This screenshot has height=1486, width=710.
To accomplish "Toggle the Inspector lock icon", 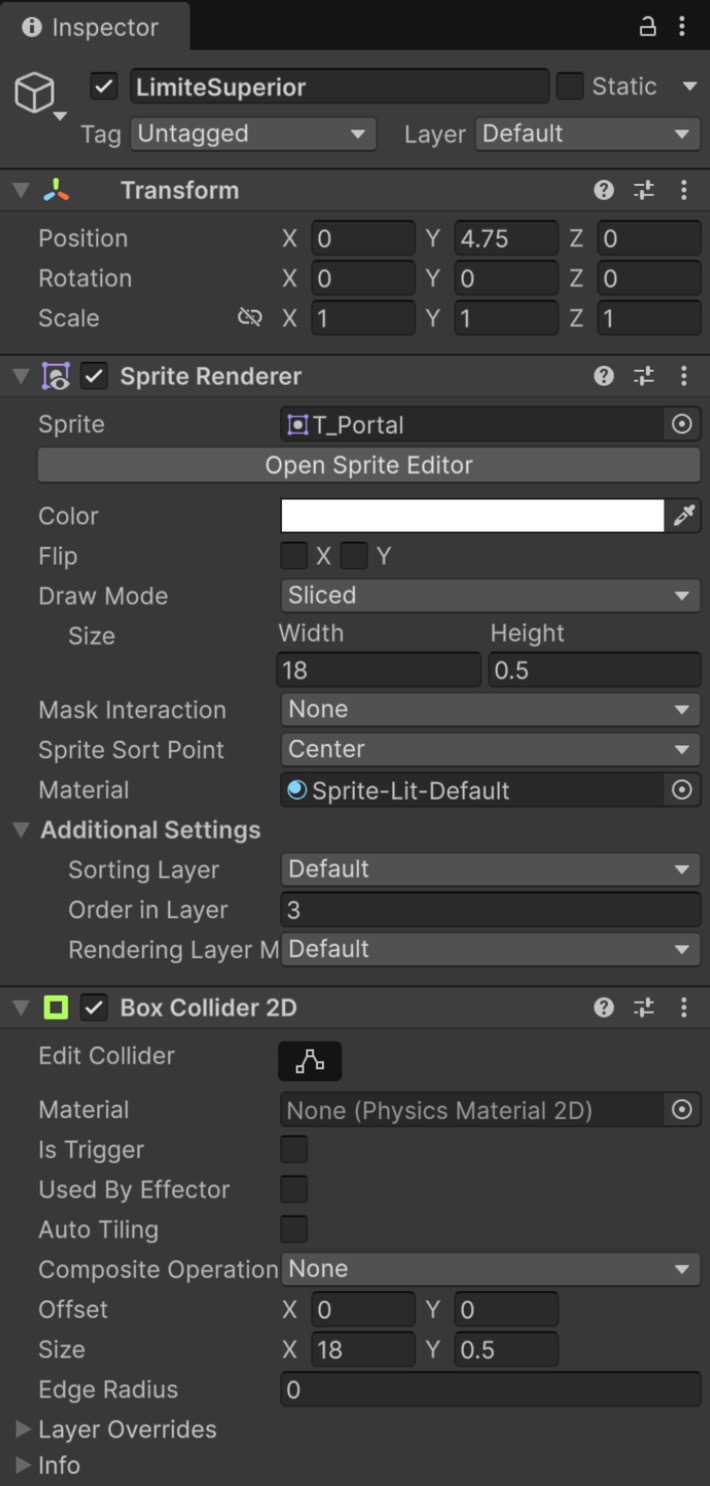I will coord(648,27).
